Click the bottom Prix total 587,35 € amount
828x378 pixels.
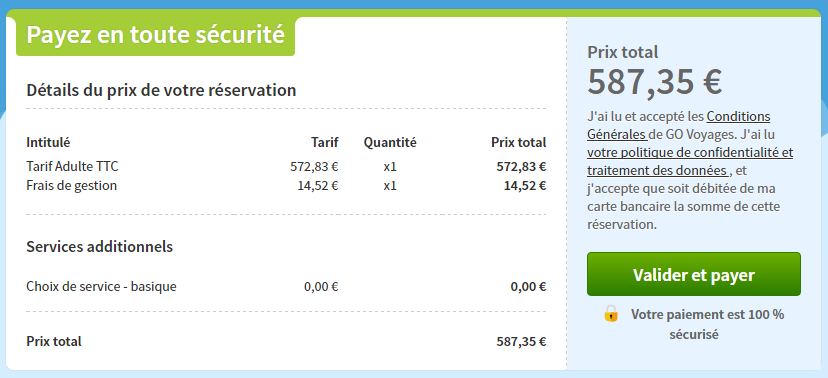521,342
